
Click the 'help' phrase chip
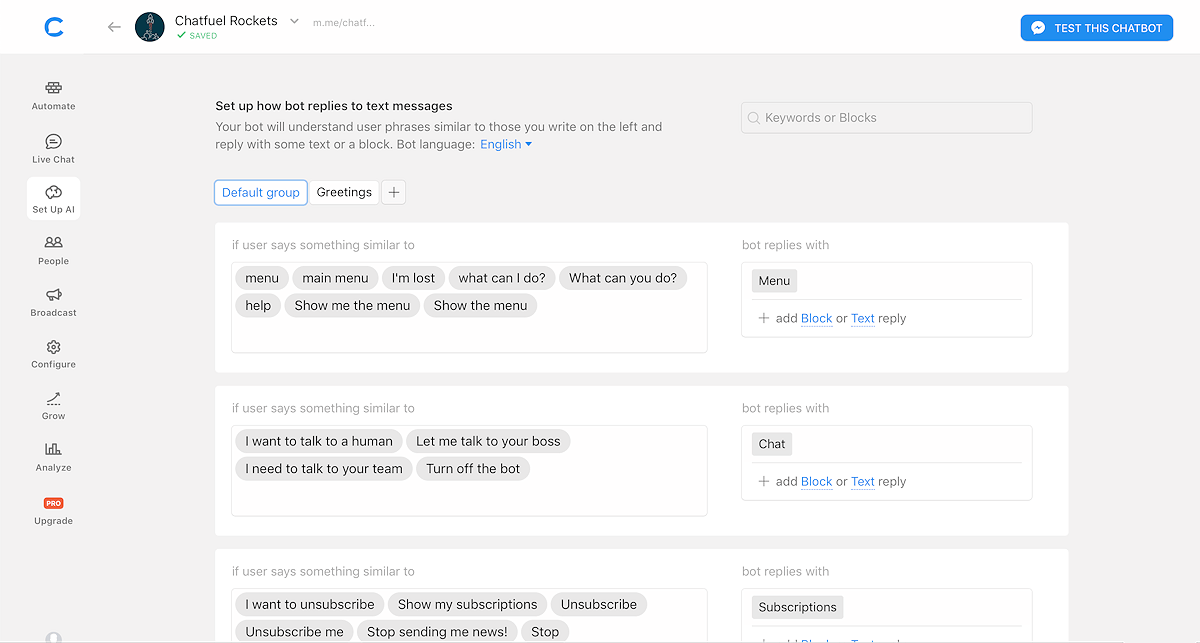[258, 305]
